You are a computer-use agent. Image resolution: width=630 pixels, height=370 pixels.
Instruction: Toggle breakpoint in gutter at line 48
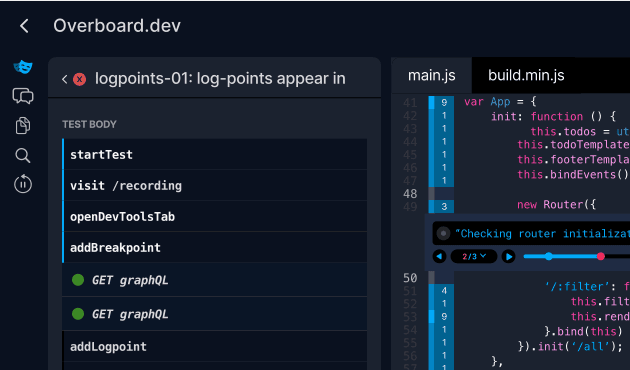point(431,194)
